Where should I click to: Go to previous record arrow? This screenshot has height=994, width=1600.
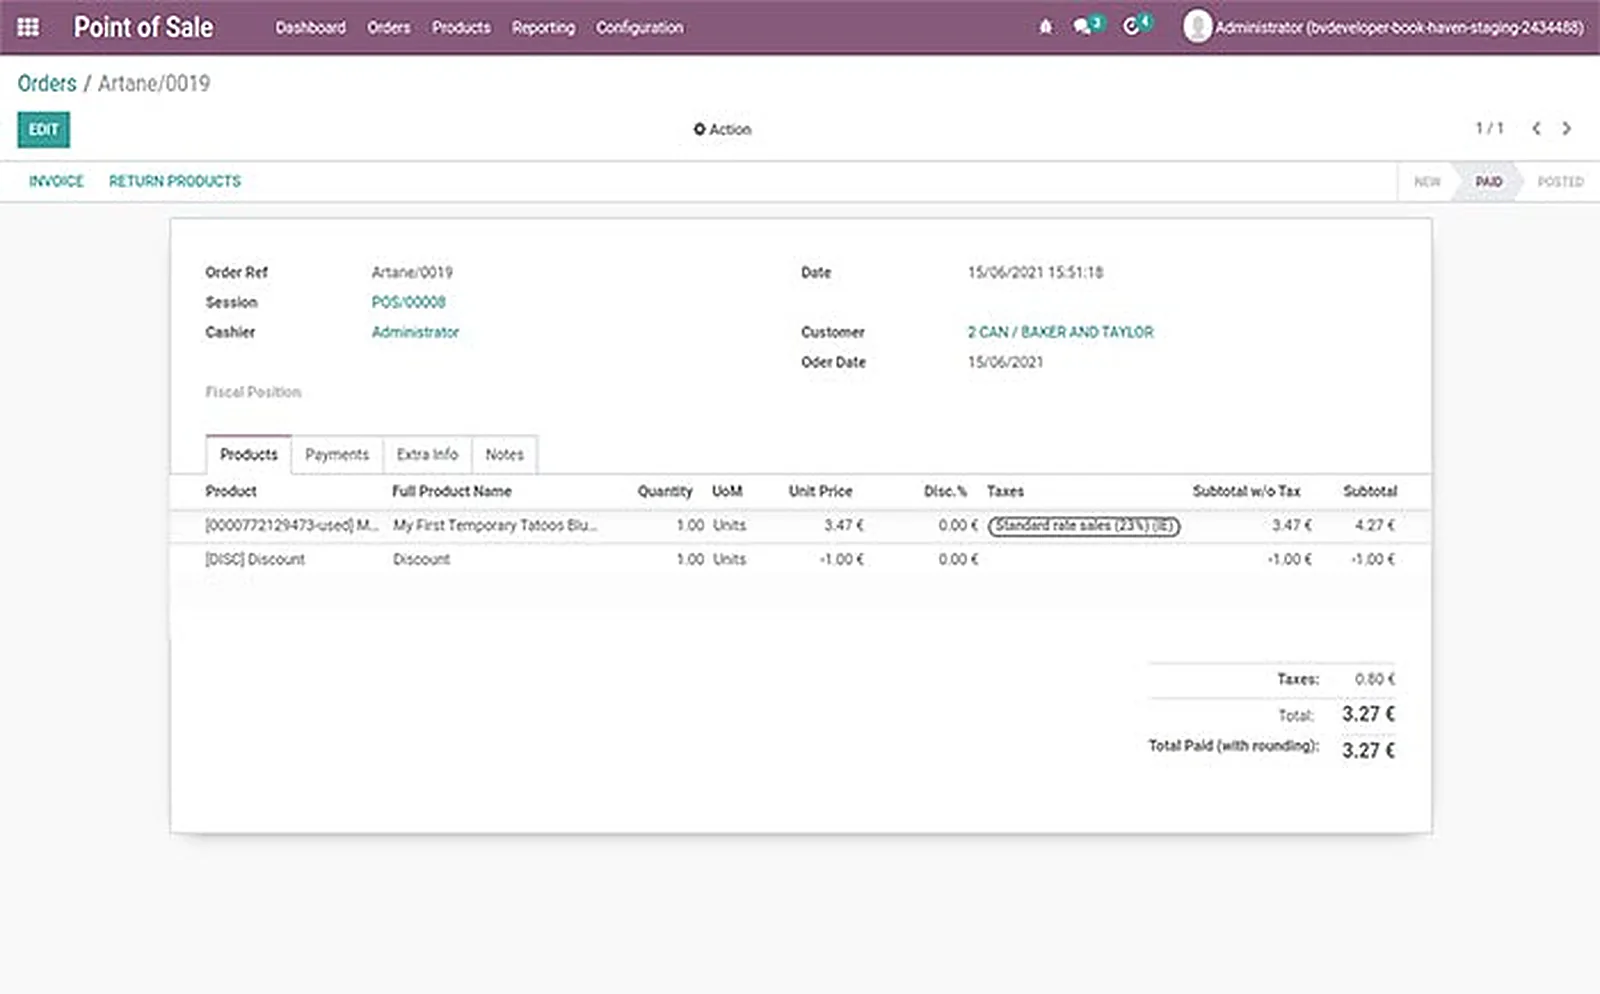(x=1536, y=128)
